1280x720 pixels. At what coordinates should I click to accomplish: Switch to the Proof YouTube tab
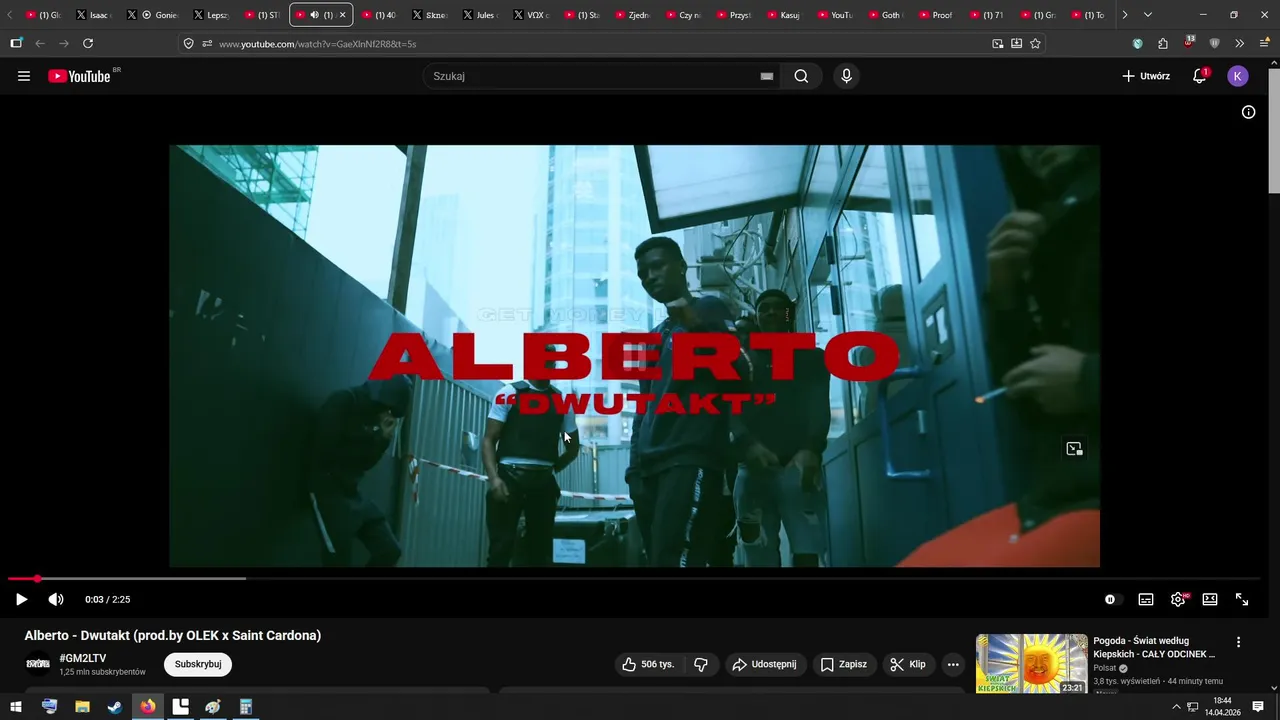tap(937, 15)
